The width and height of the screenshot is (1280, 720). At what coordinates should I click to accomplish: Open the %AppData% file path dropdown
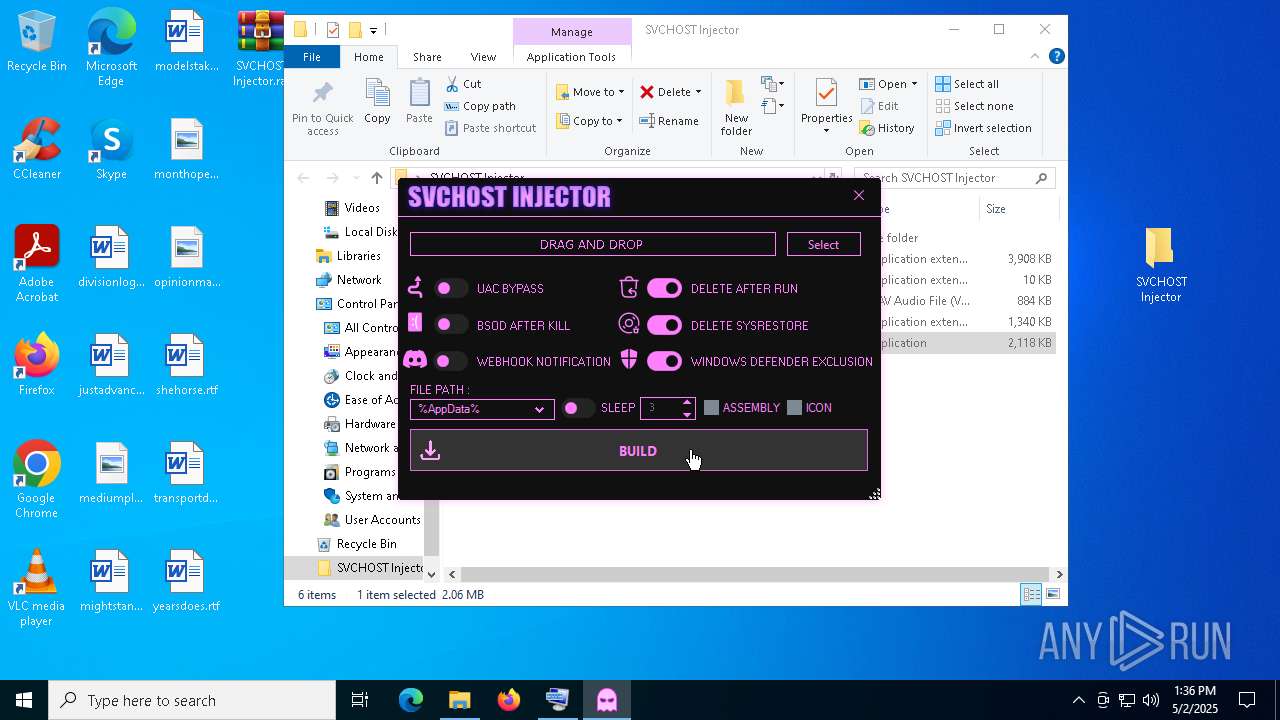pos(482,409)
